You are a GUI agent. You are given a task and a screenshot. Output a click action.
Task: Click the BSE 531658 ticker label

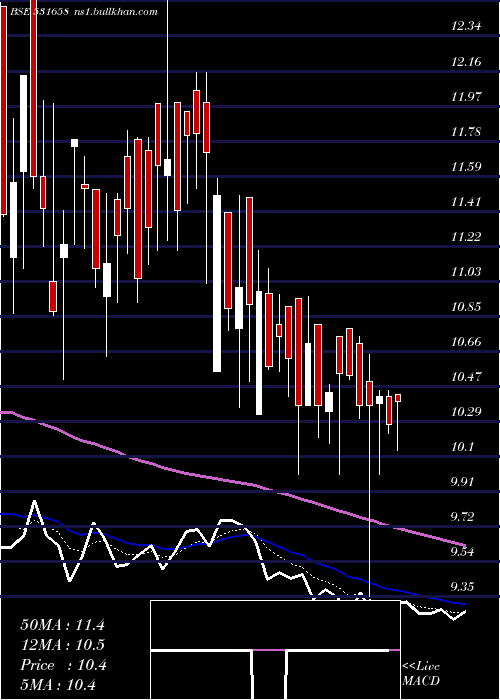click(38, 11)
